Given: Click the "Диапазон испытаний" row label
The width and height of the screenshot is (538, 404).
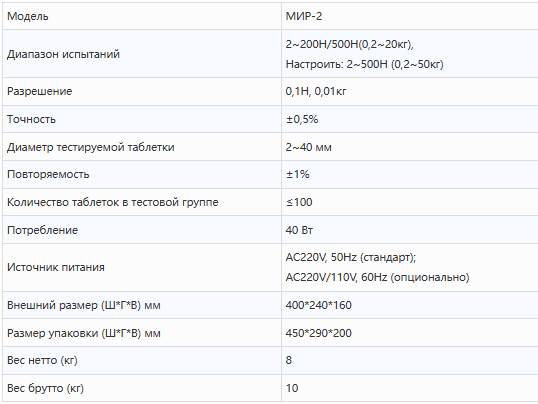Looking at the screenshot, I should click(x=63, y=54).
